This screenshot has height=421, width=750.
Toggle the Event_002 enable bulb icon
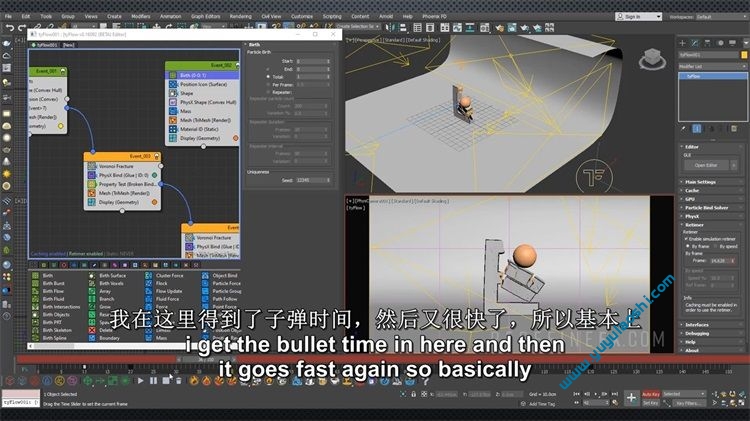pyautogui.click(x=237, y=65)
